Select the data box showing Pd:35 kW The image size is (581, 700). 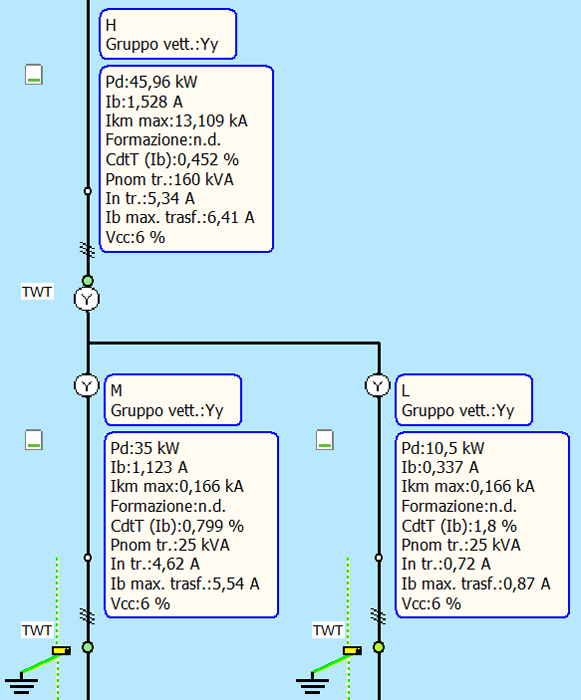(191, 525)
